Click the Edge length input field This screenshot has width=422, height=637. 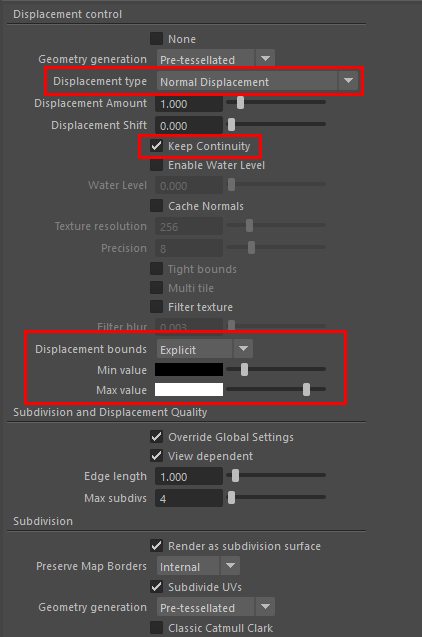(189, 477)
